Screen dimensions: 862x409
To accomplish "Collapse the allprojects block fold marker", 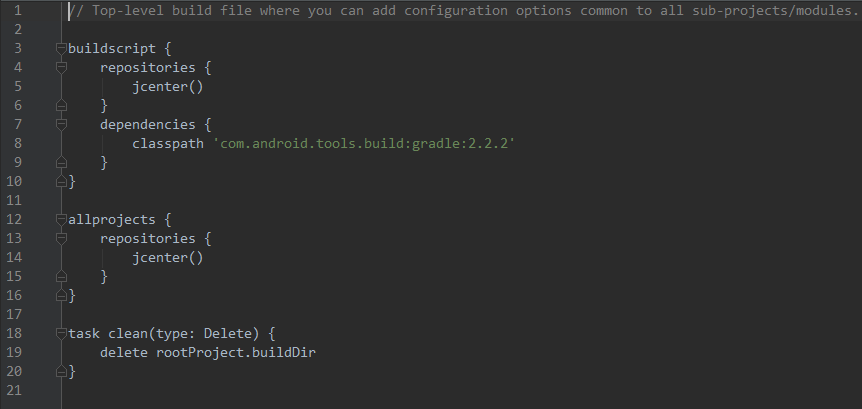I will pos(62,220).
